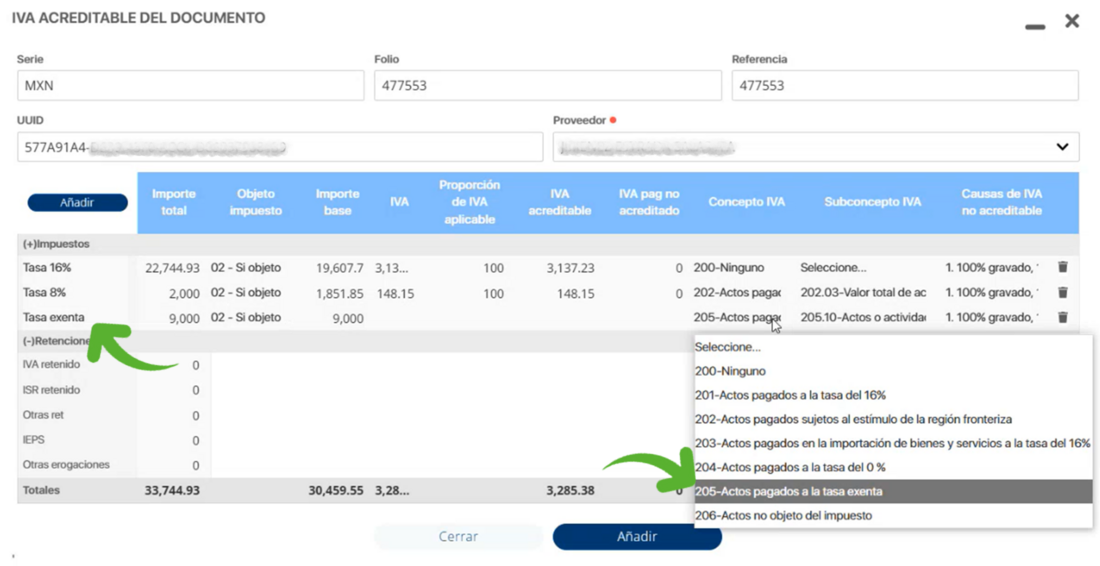
Task: Pick 200-Ninguno in the dropdown list
Action: coord(731,371)
